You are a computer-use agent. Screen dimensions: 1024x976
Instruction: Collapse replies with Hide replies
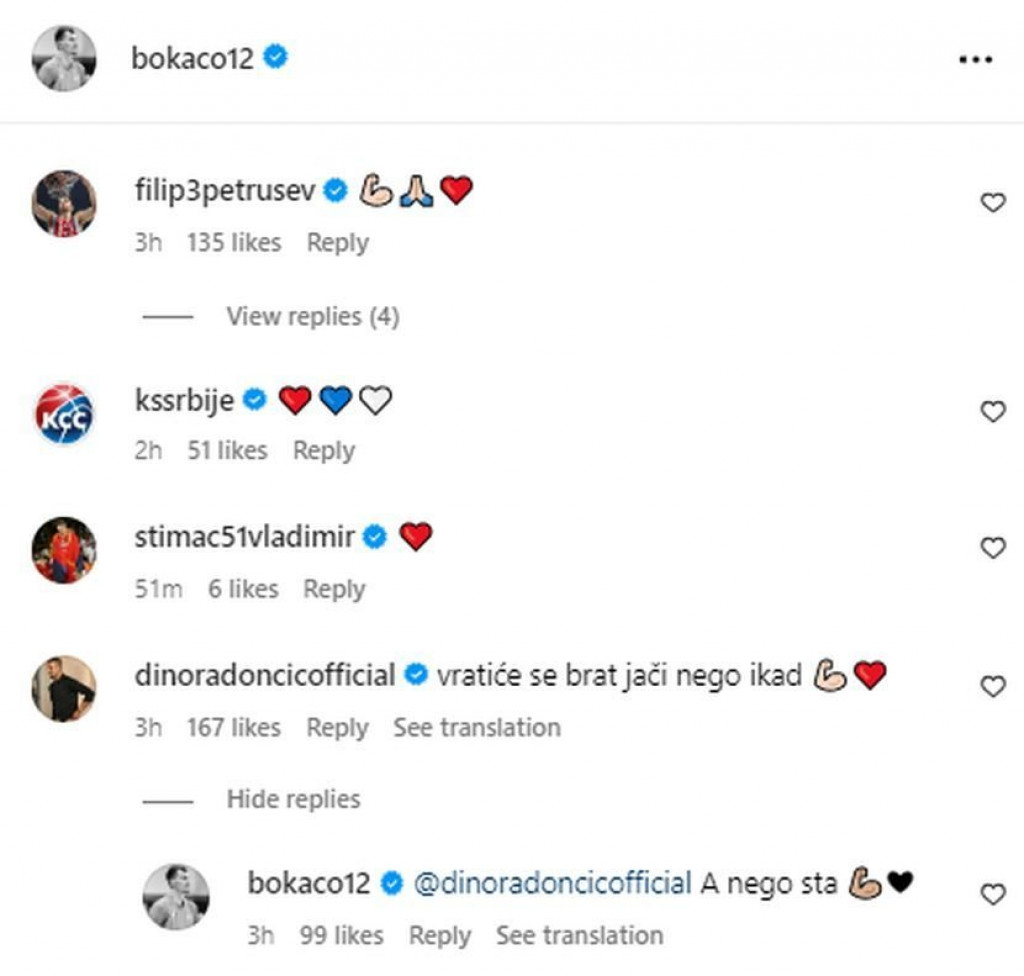pos(293,800)
